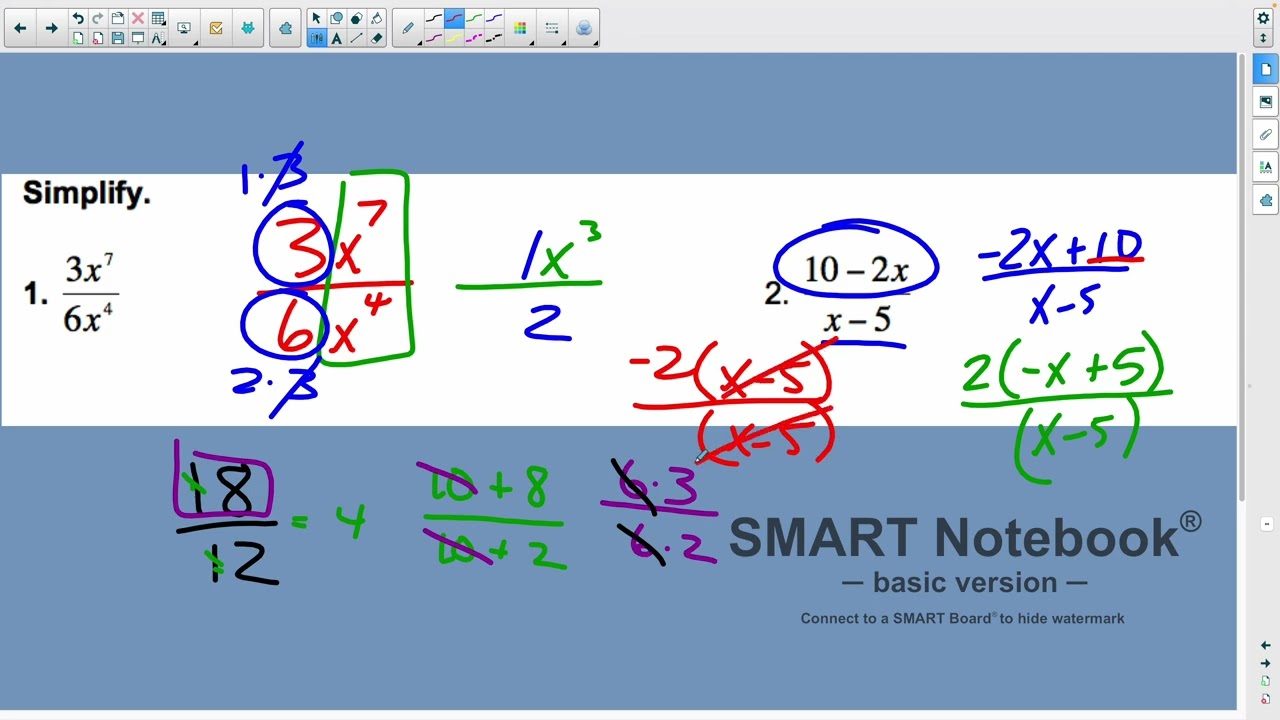This screenshot has width=1280, height=720.
Task: Open Add-ons tab in sidebar
Action: [x=1265, y=199]
